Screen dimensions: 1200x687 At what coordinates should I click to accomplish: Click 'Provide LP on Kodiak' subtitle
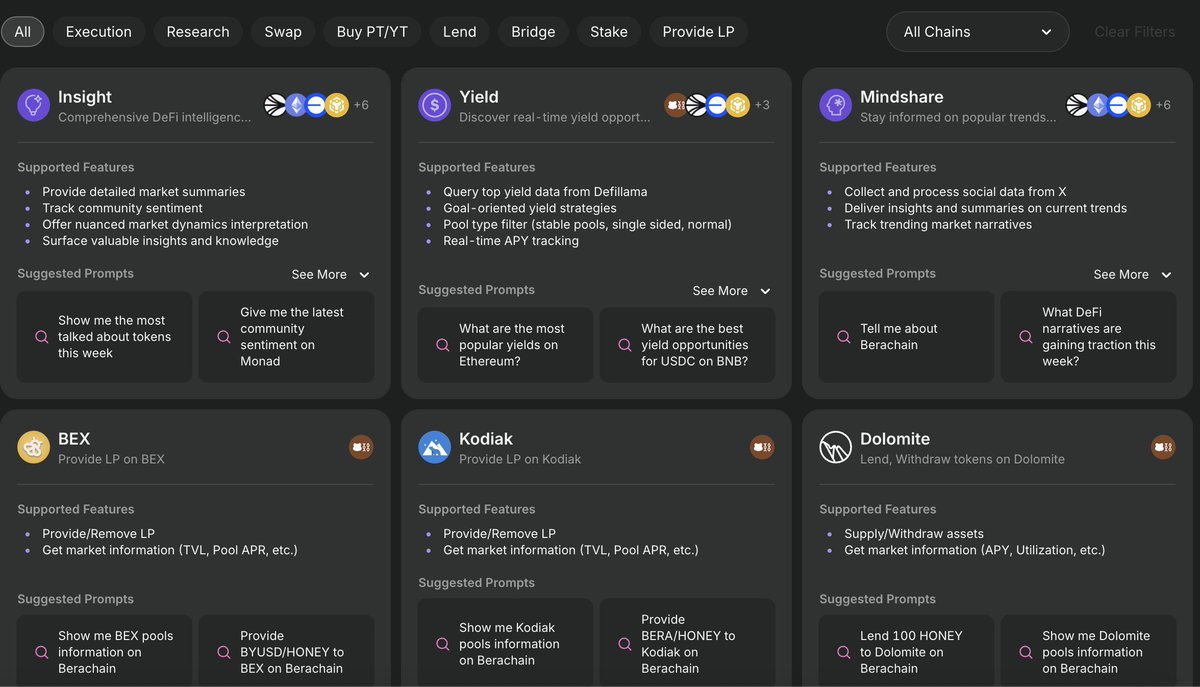point(520,459)
